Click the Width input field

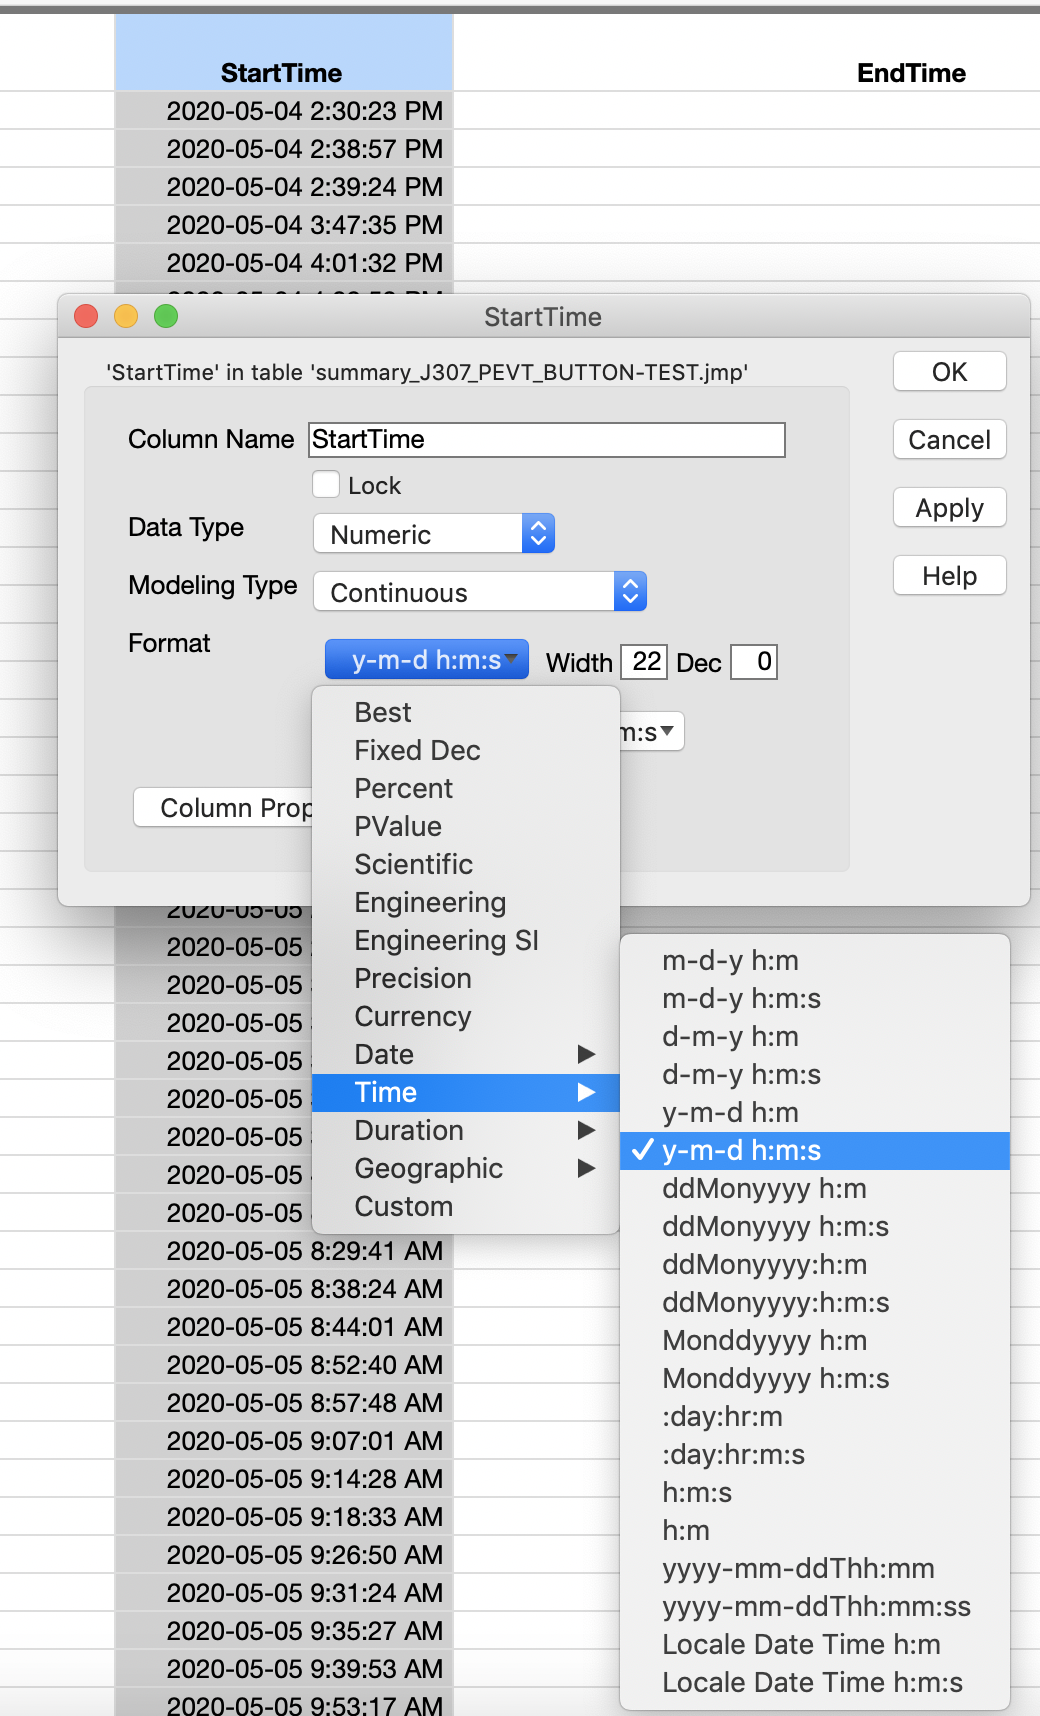[646, 662]
